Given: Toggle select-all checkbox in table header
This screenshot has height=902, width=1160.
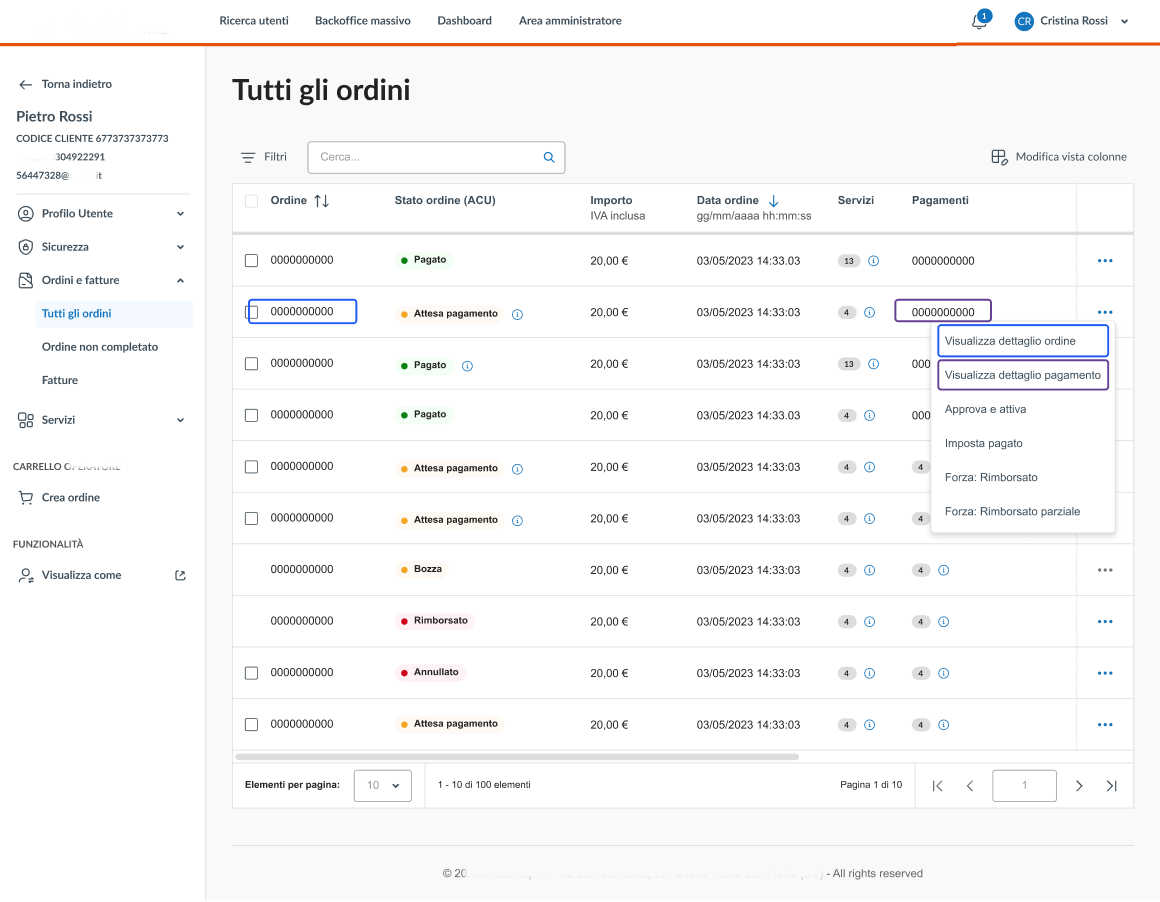Looking at the screenshot, I should pos(251,201).
